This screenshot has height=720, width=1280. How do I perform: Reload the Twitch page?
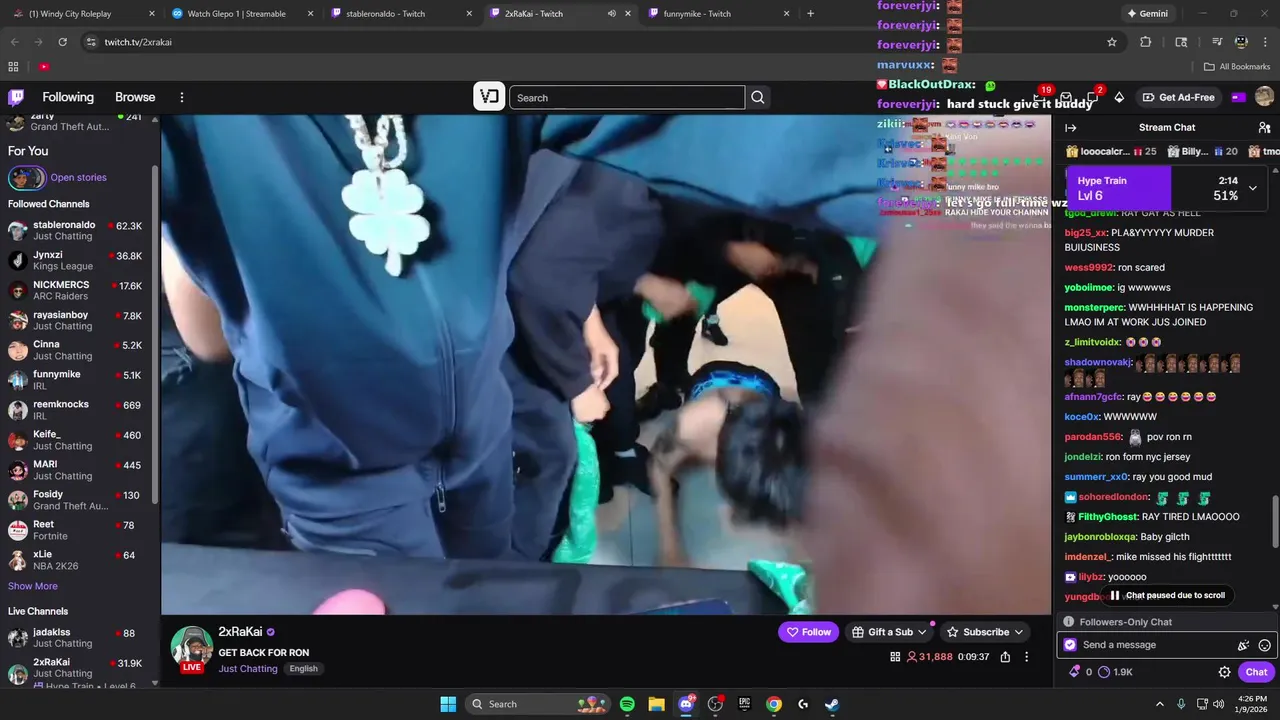coord(62,42)
